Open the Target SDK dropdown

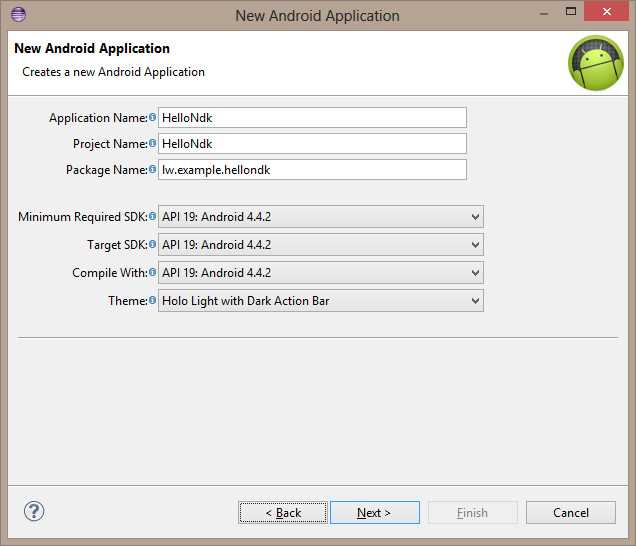click(x=321, y=245)
